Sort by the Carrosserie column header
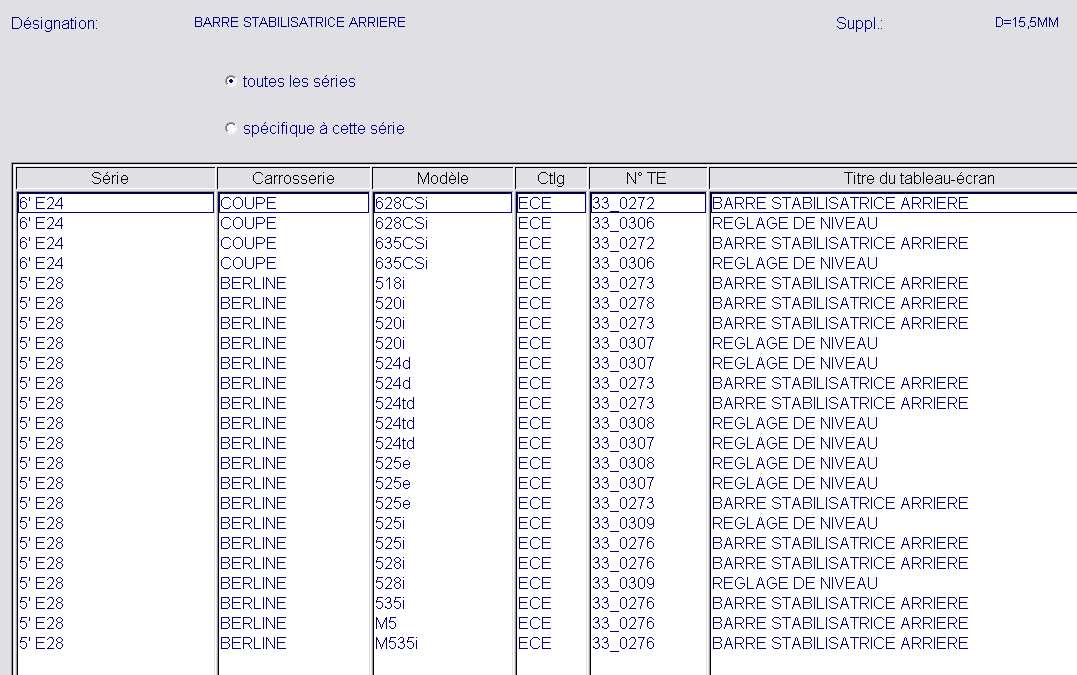1077x675 pixels. pos(293,178)
